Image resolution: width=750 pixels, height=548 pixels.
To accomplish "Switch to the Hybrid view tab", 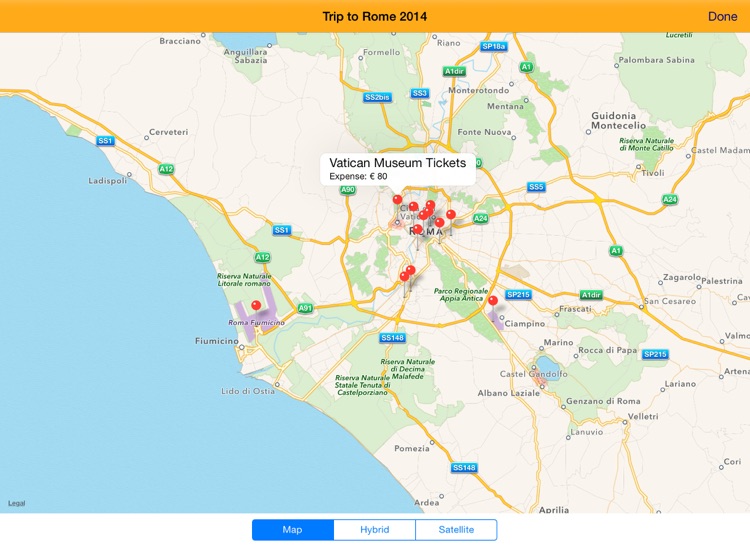I will click(375, 530).
